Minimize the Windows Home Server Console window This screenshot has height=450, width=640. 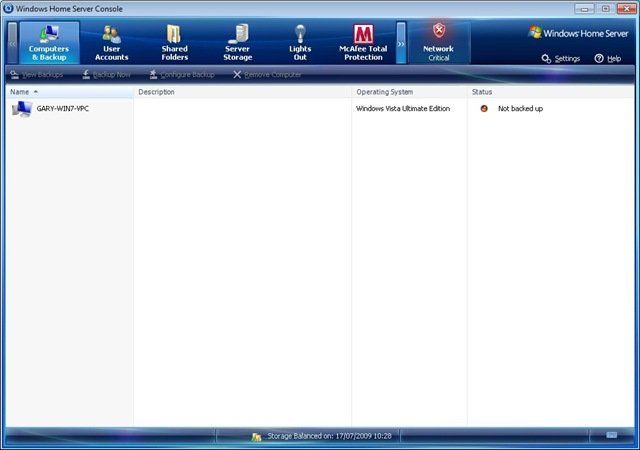point(584,9)
